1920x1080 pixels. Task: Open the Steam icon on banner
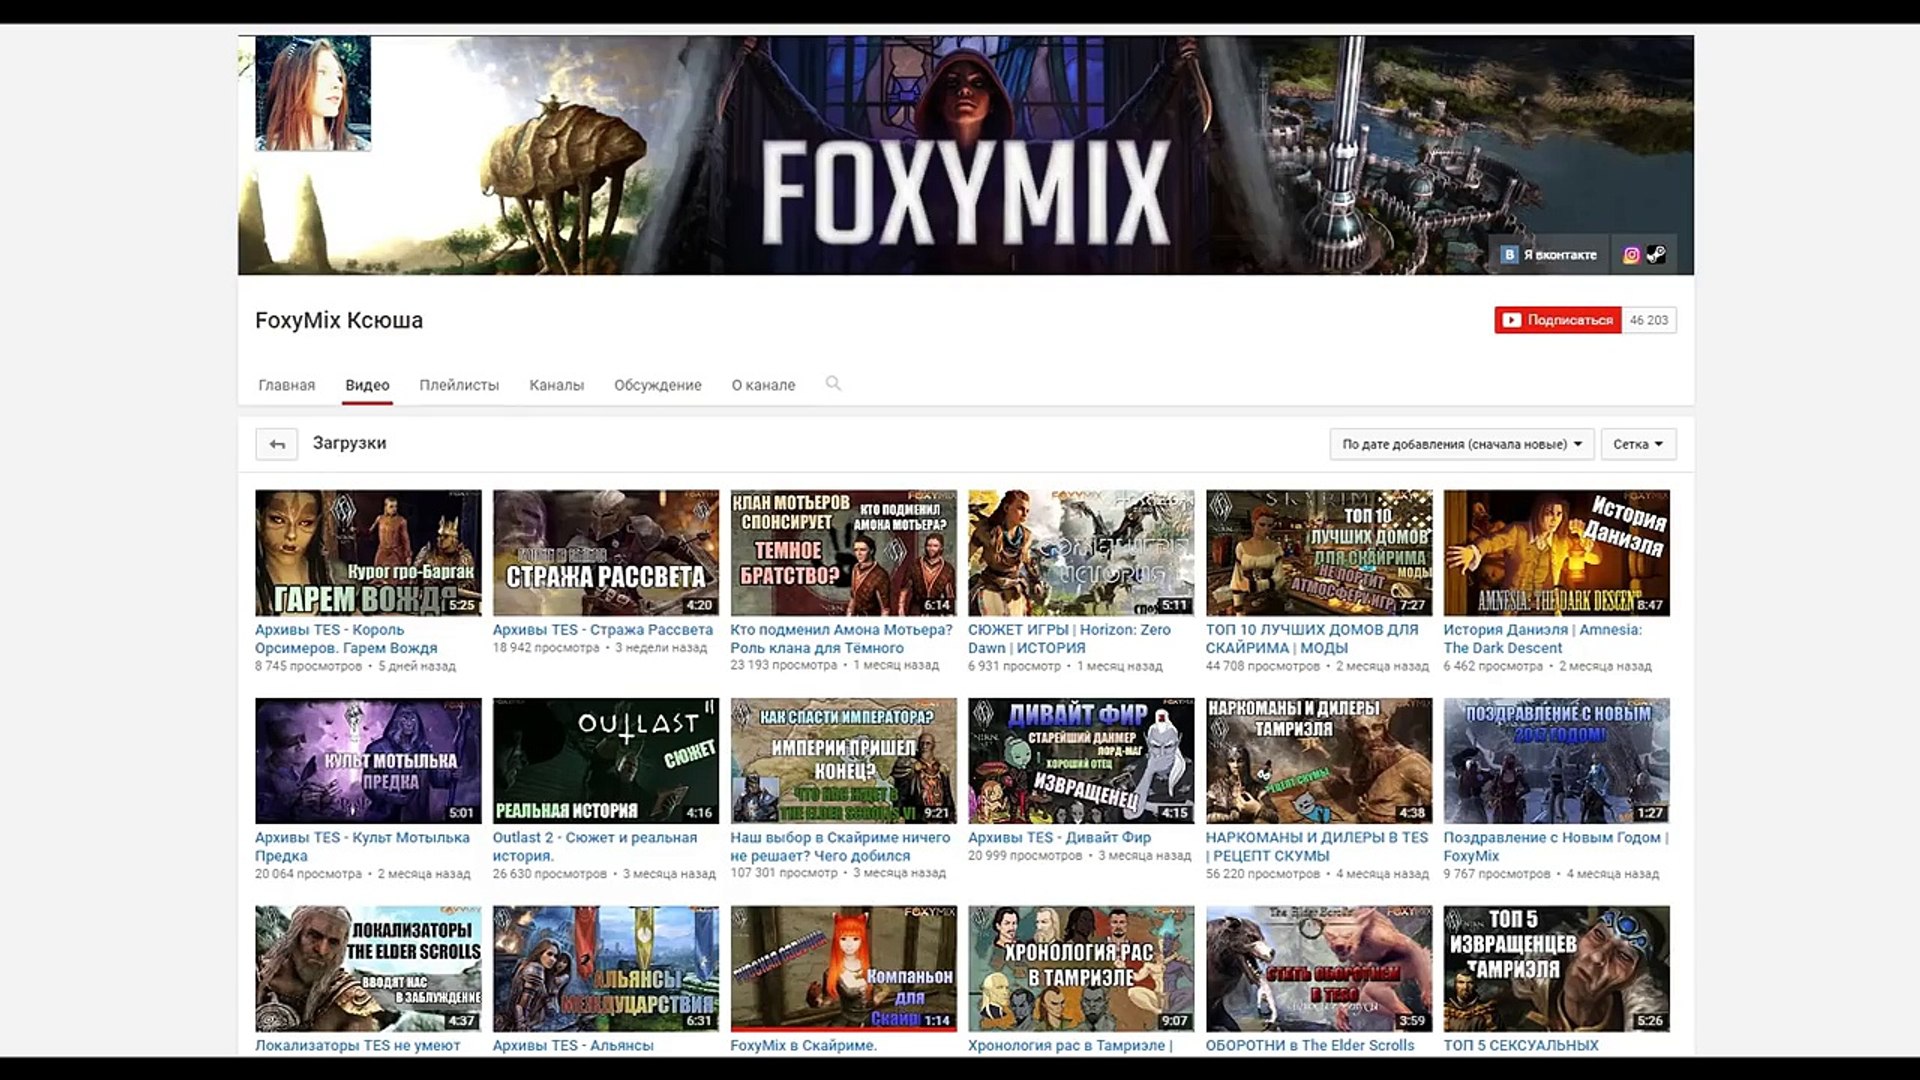[1656, 255]
